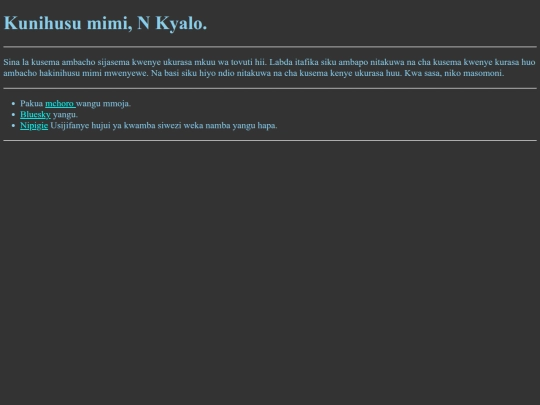Click the word 'Pakua' in the list
The image size is (540, 405).
point(31,104)
